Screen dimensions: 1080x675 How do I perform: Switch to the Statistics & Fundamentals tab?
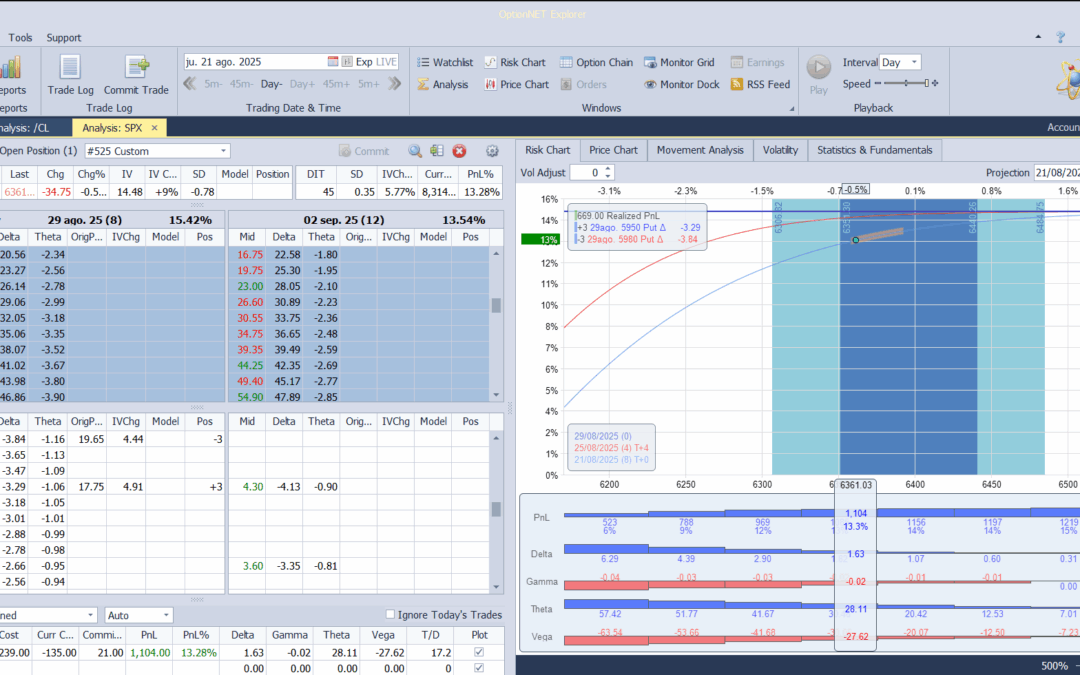click(874, 150)
